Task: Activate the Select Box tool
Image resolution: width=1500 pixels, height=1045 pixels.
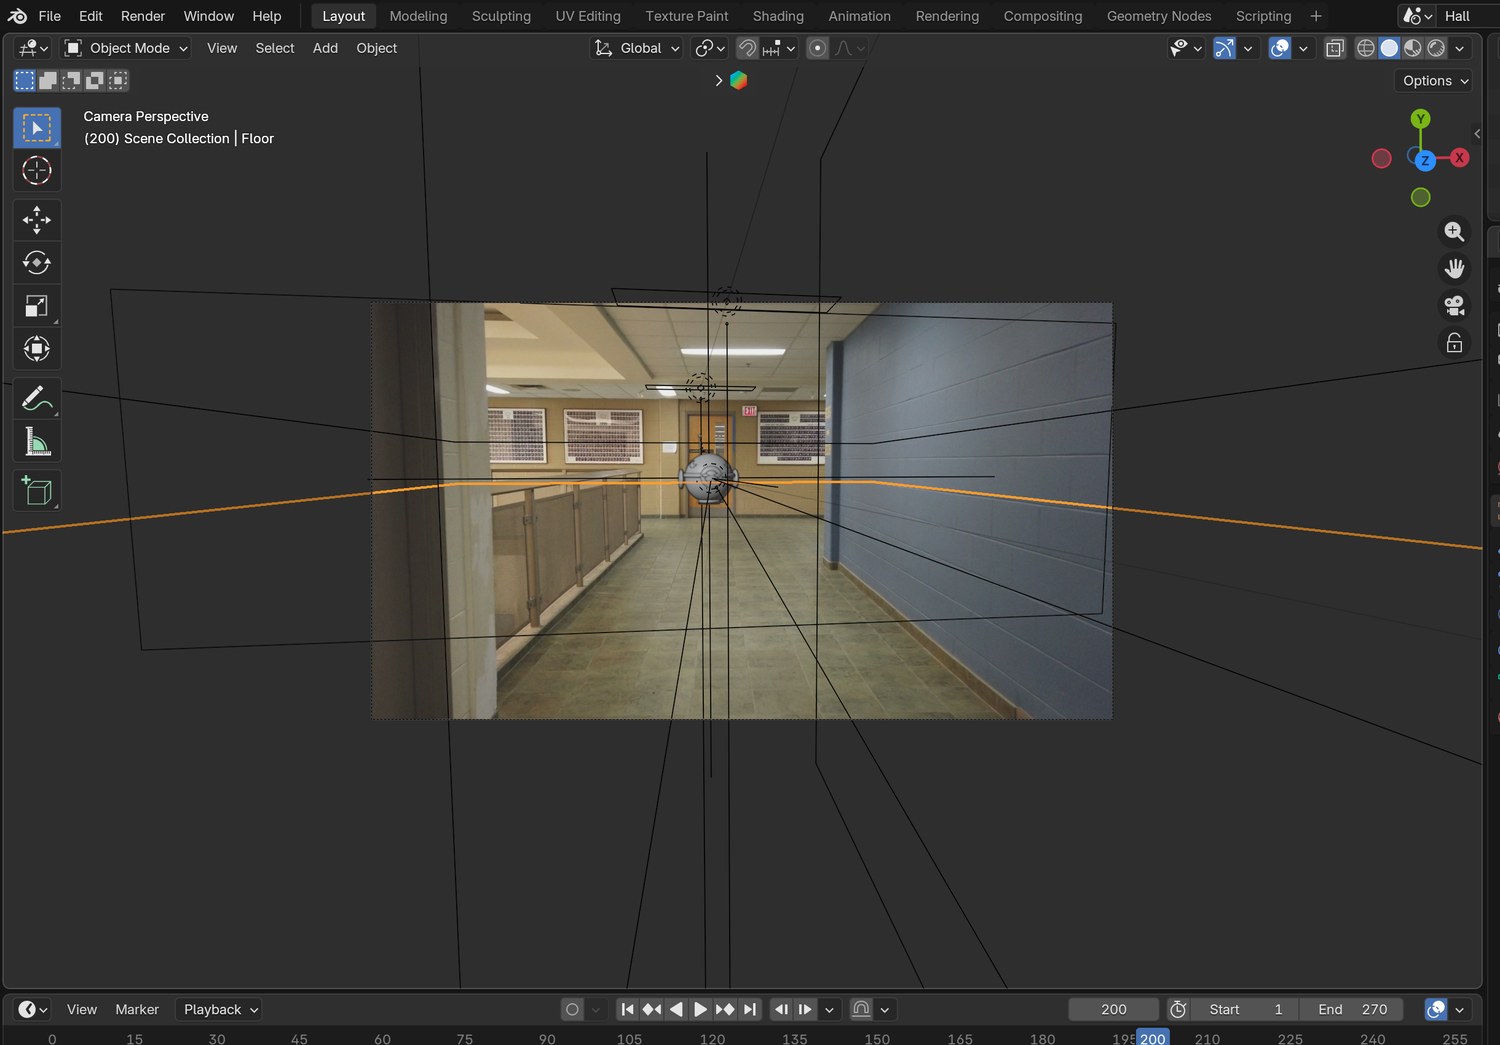Action: pos(37,128)
